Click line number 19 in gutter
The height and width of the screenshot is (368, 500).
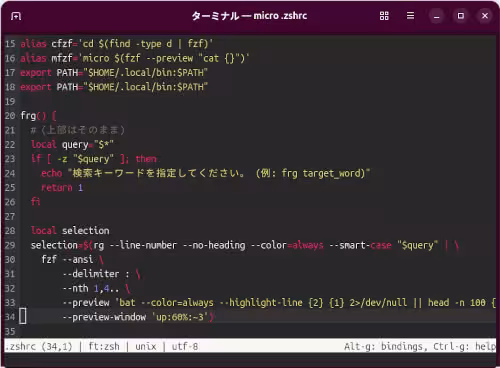pyautogui.click(x=10, y=101)
